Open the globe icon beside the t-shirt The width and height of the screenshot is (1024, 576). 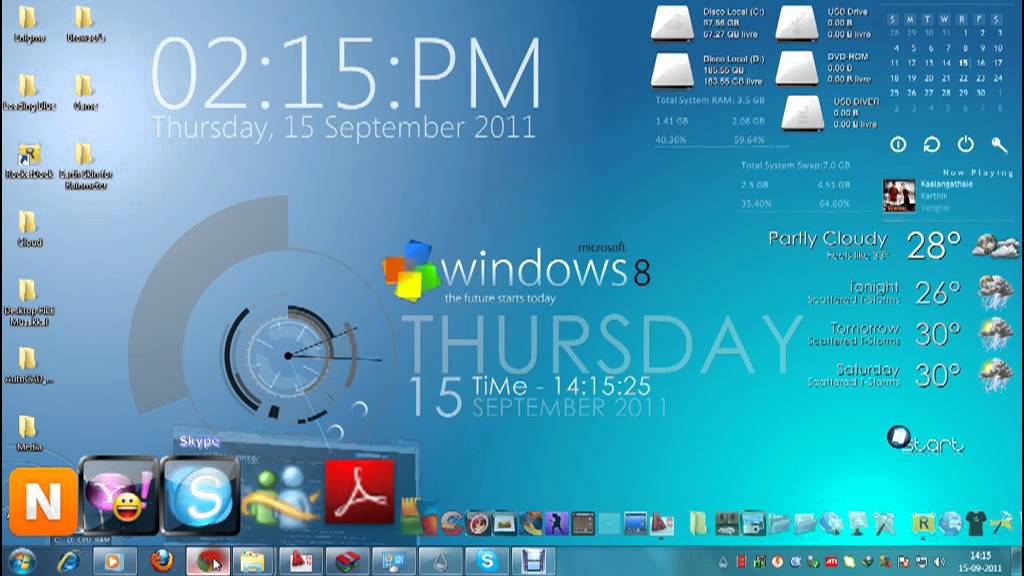point(950,523)
